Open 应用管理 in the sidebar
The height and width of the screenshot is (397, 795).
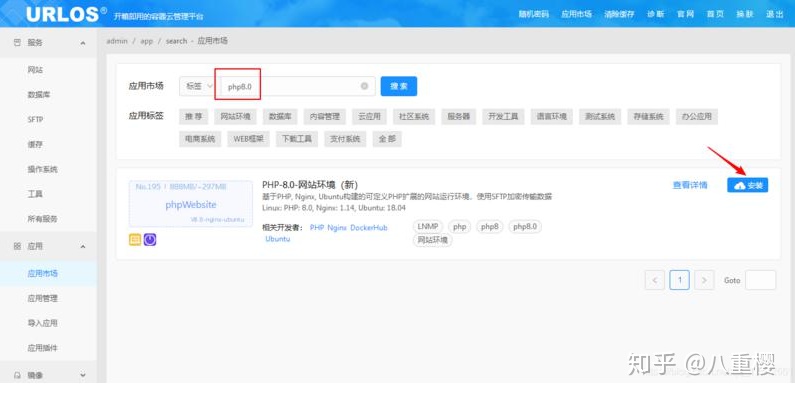(x=43, y=299)
